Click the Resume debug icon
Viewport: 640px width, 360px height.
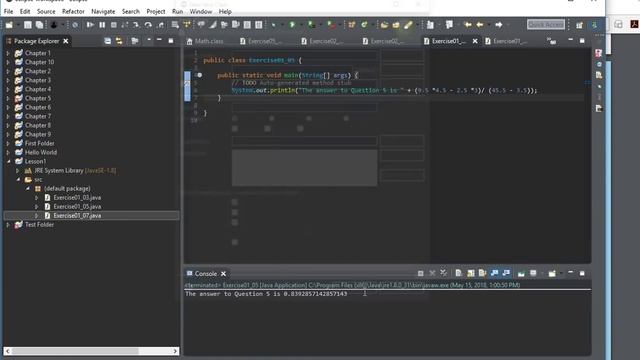pos(90,25)
